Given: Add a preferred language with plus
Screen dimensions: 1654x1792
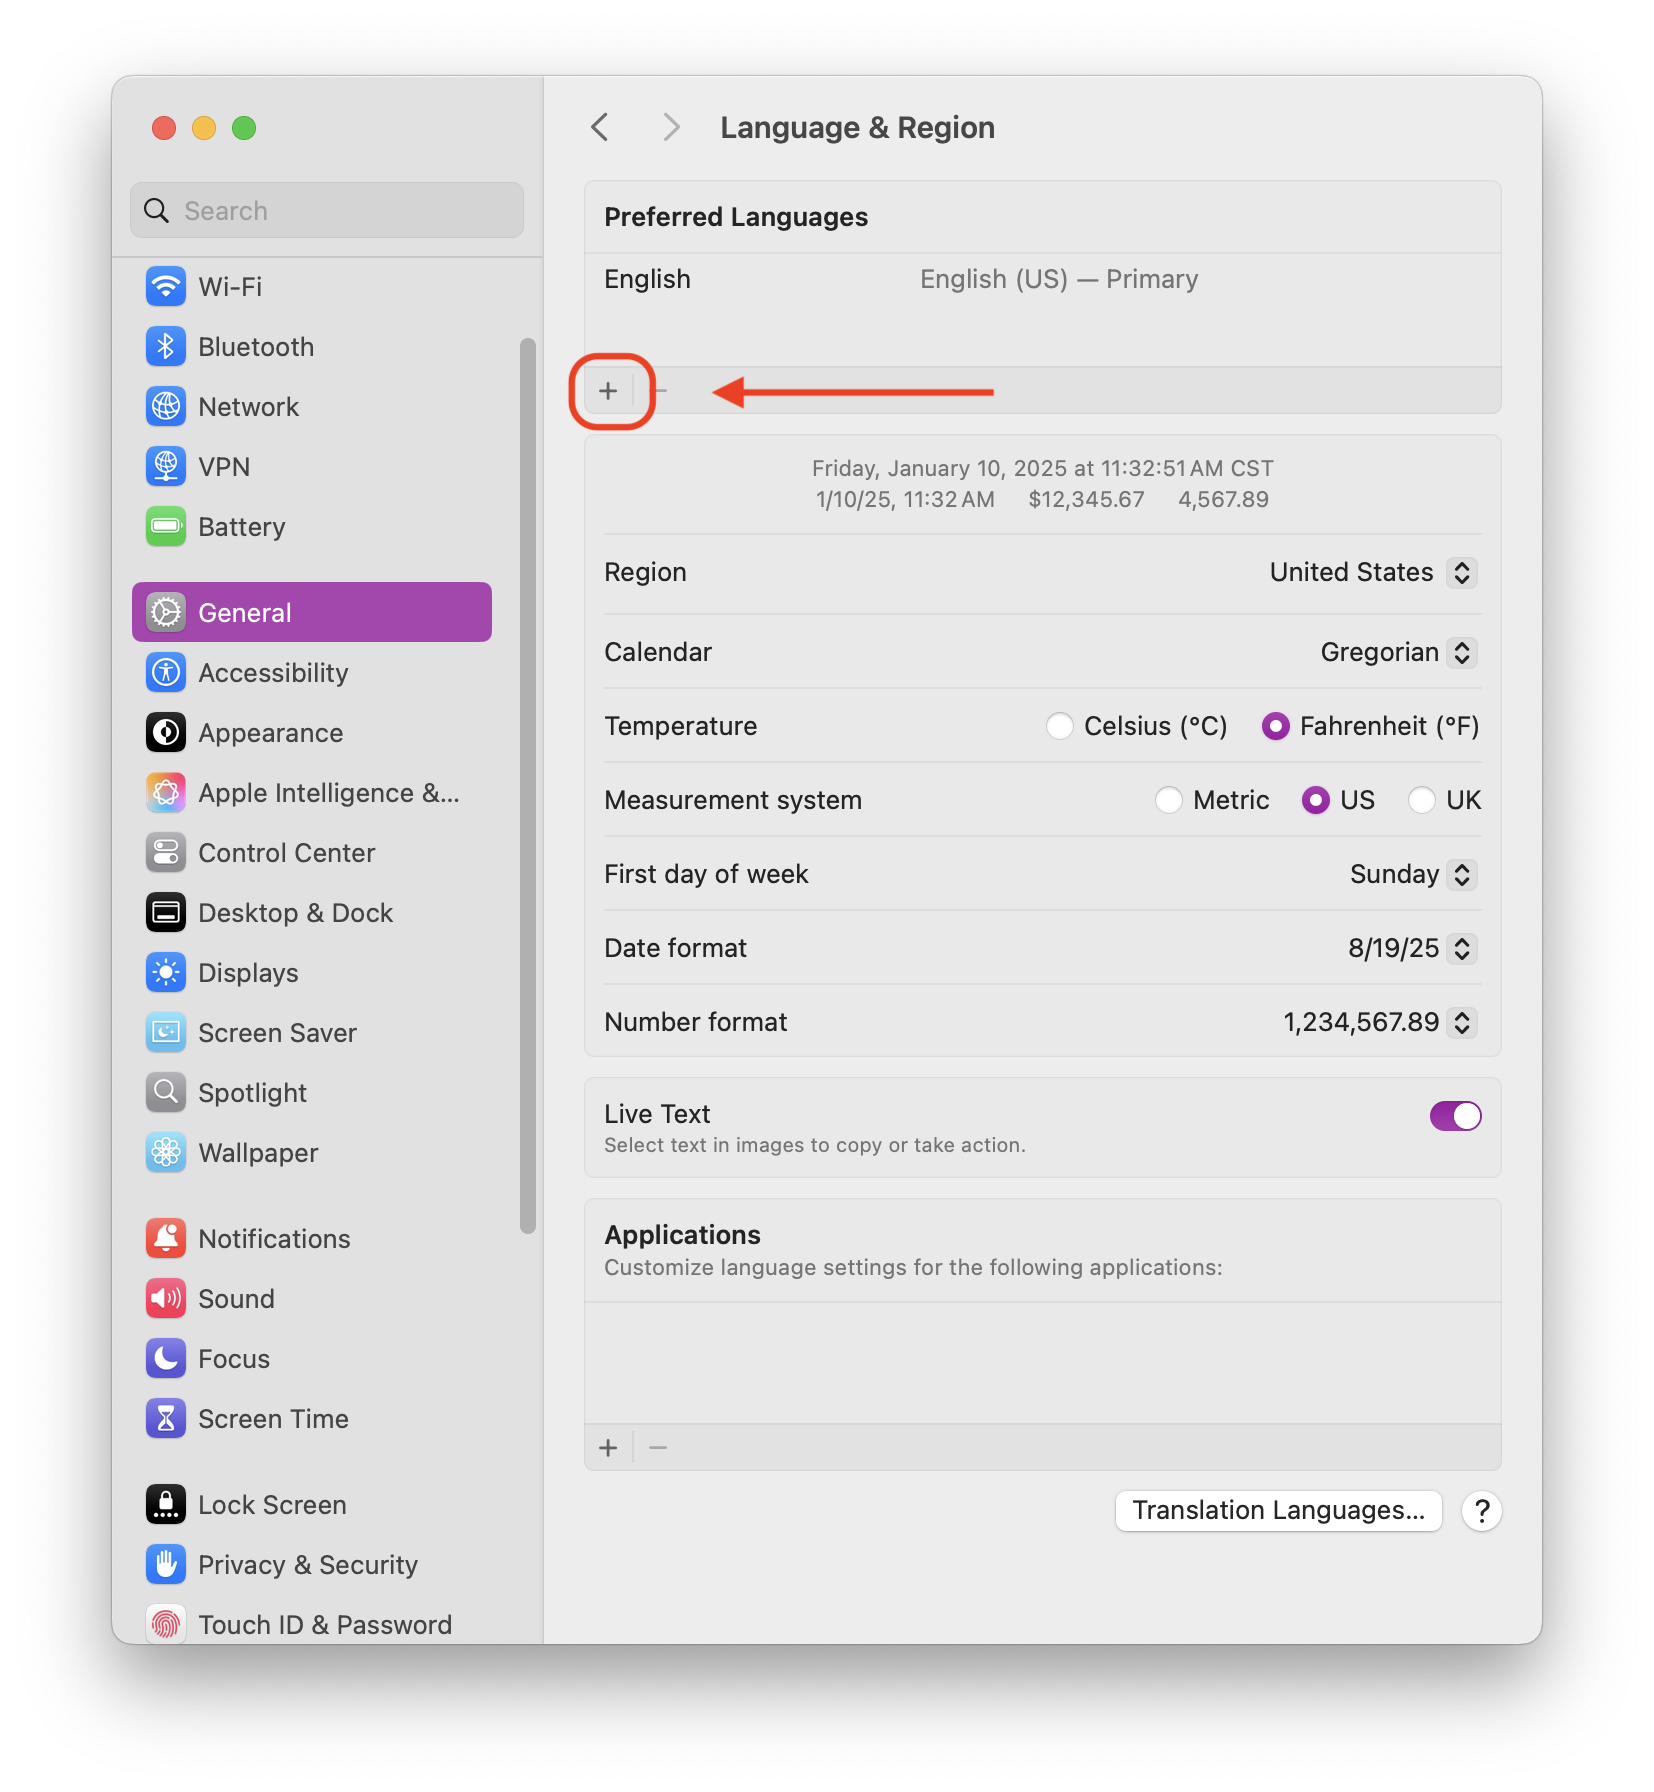Looking at the screenshot, I should pos(608,391).
